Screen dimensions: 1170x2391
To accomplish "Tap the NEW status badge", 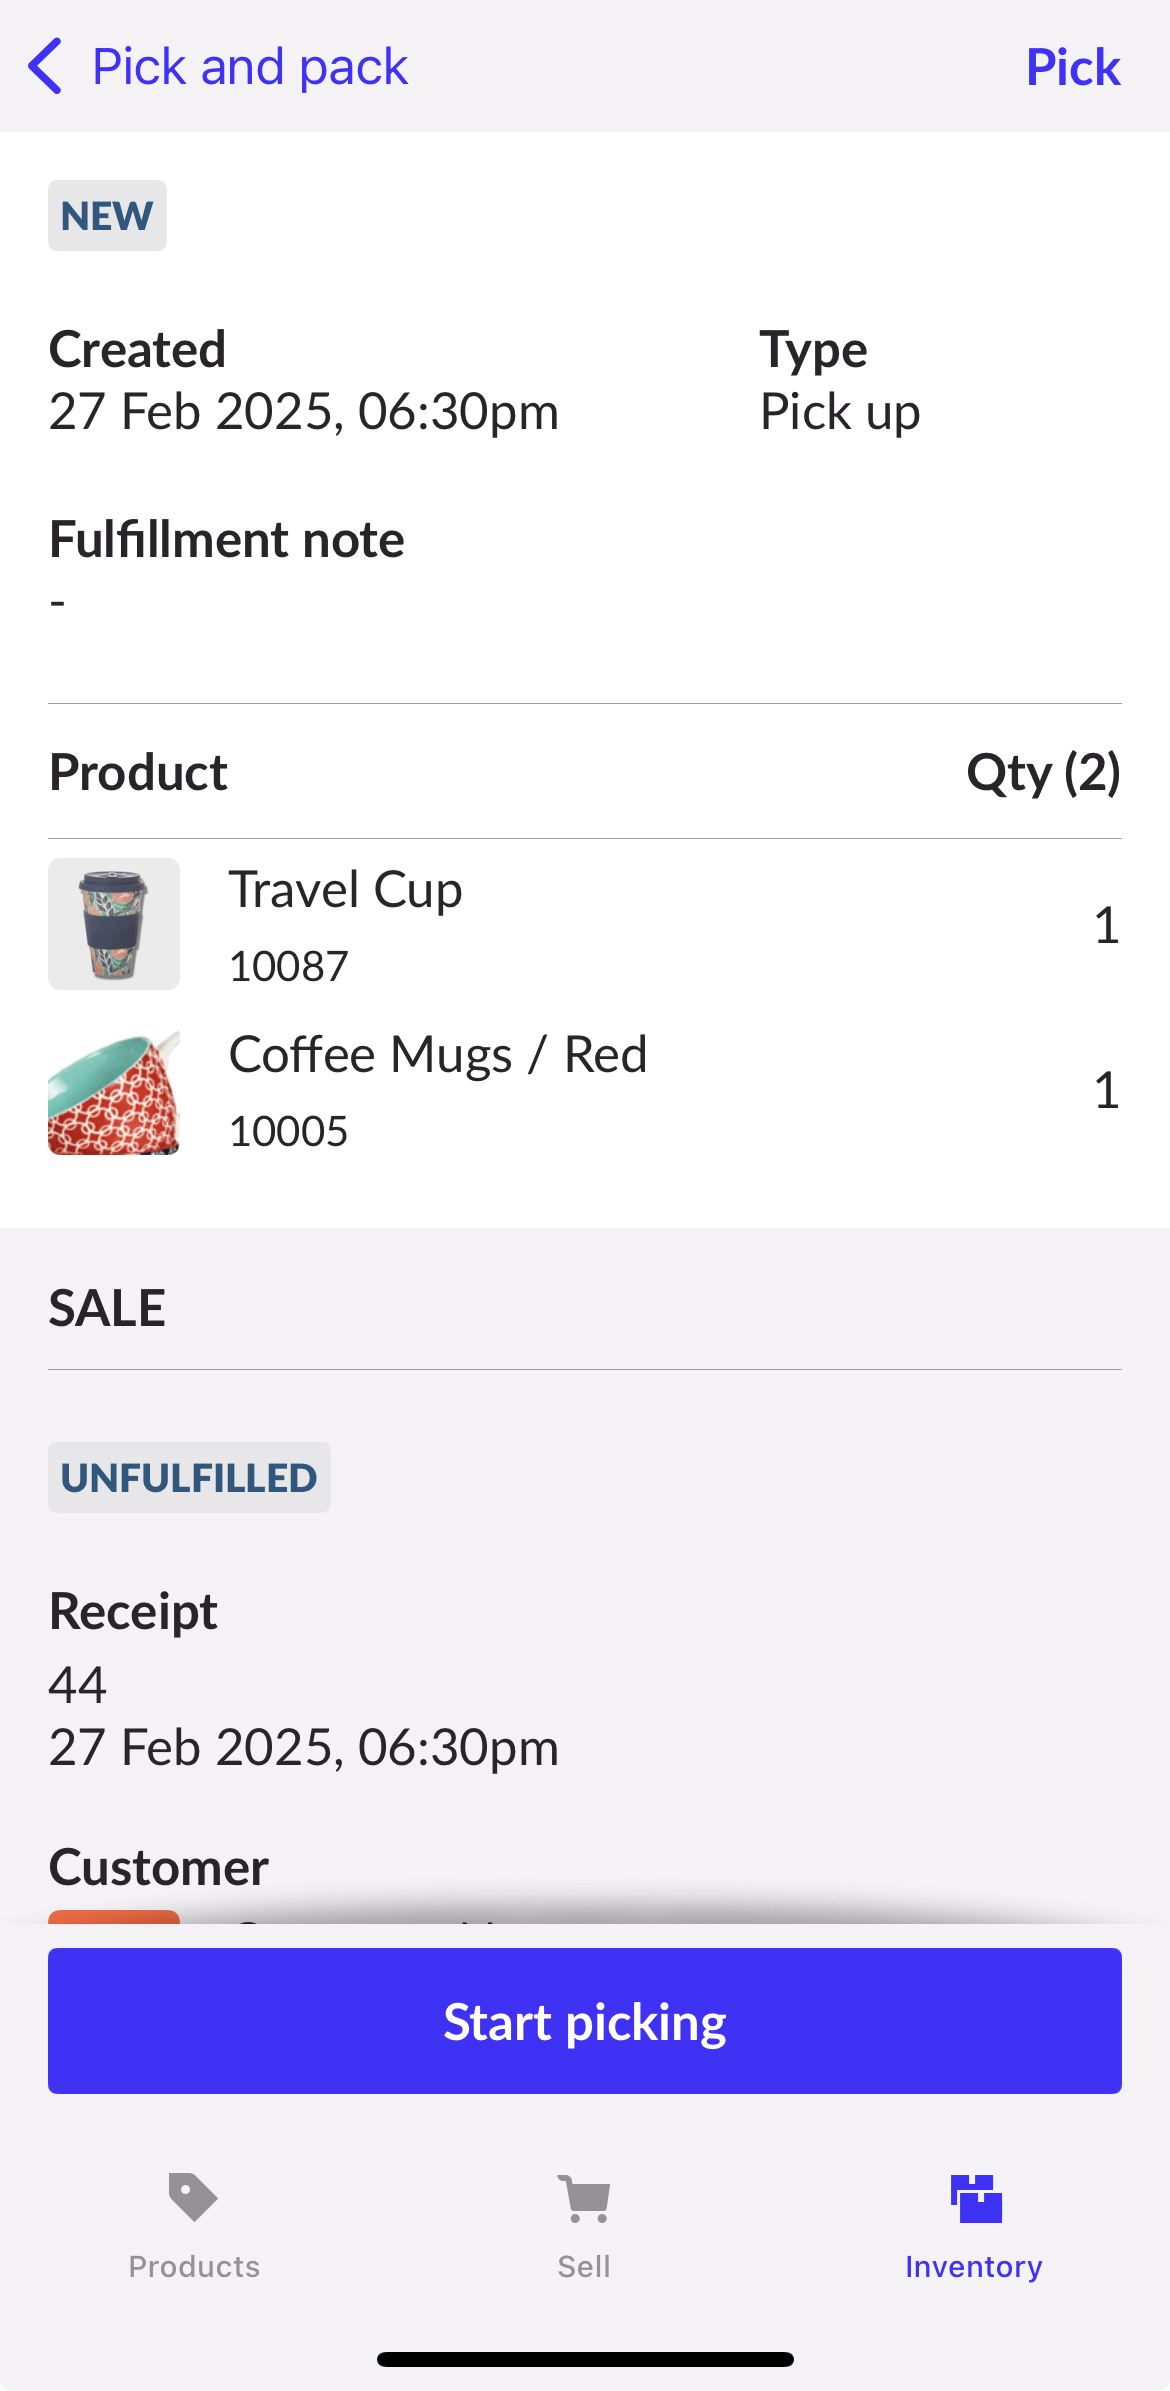I will click(x=107, y=215).
